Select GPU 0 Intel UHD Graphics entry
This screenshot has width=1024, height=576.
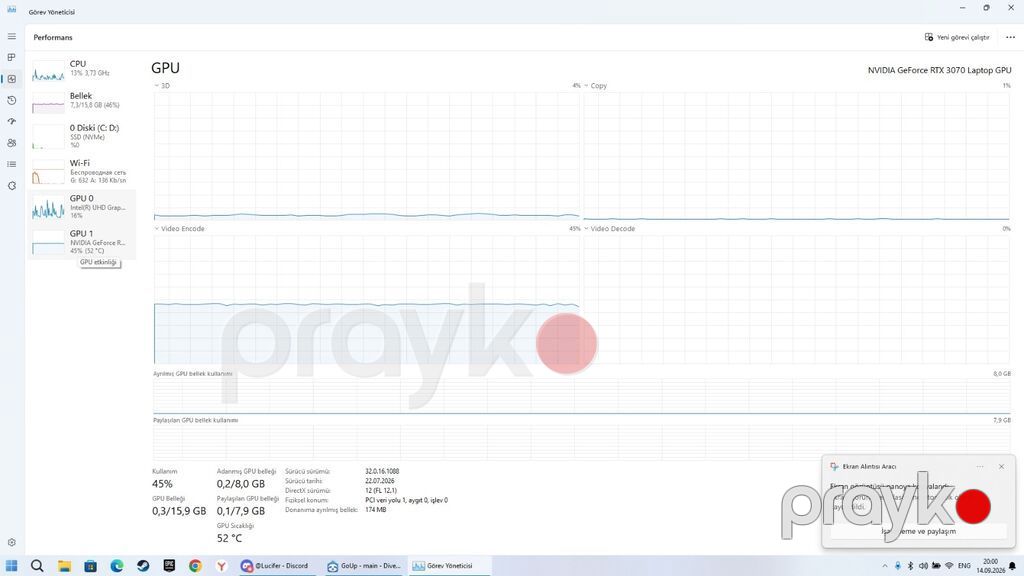coord(82,207)
